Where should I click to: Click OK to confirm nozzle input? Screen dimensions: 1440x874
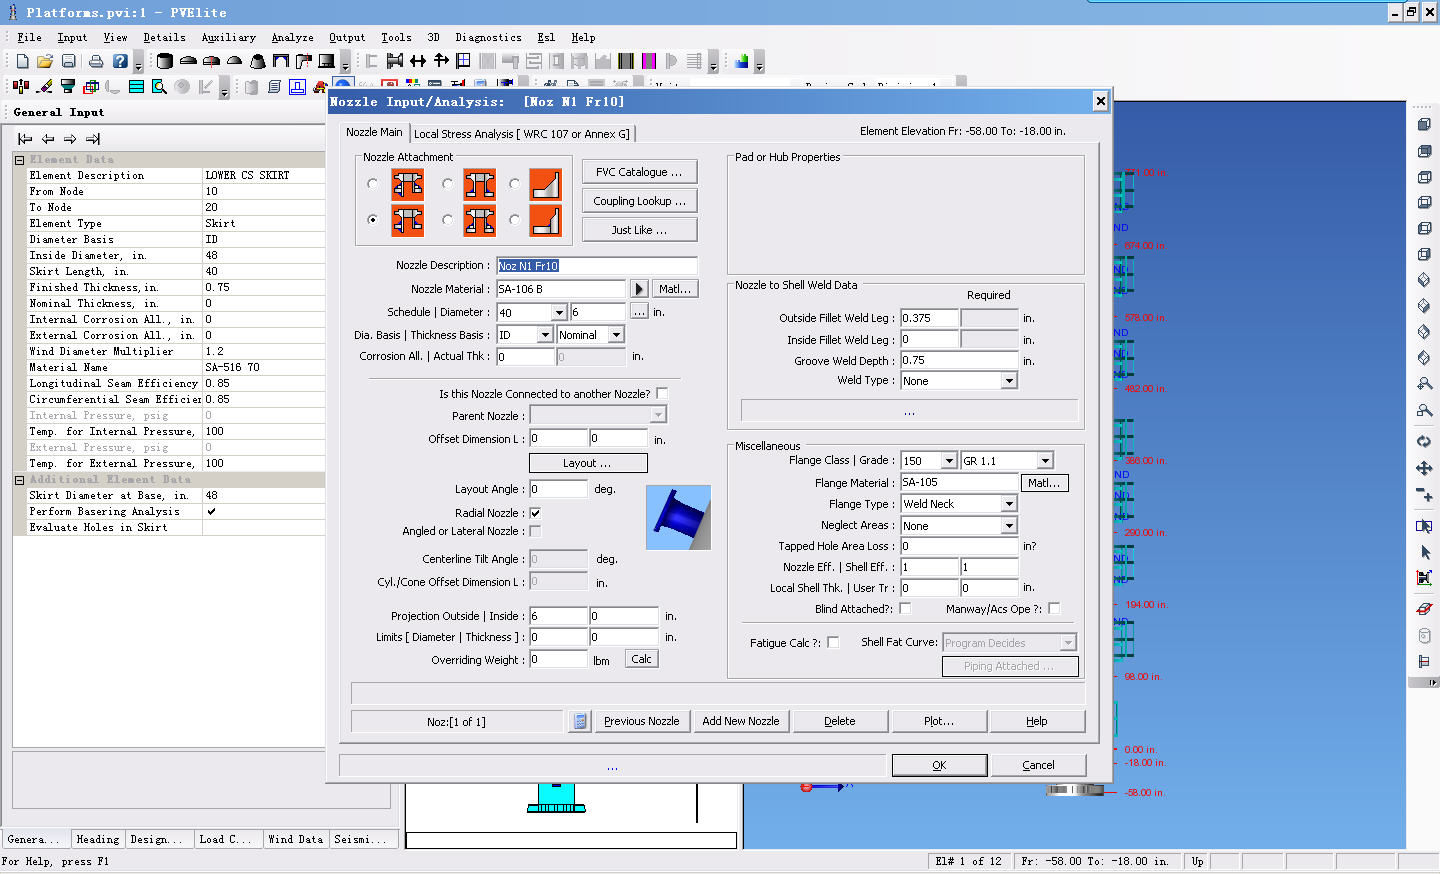[939, 765]
